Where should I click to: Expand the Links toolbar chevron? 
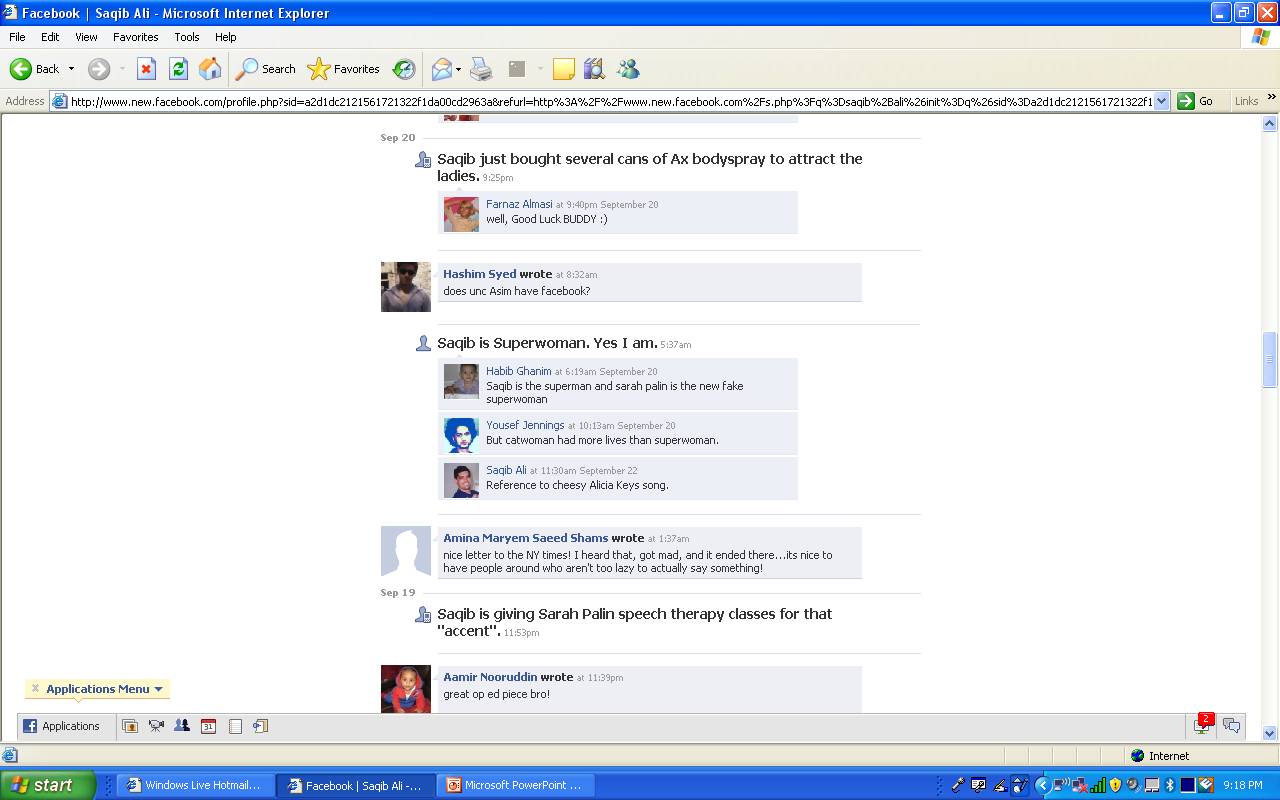click(1272, 98)
